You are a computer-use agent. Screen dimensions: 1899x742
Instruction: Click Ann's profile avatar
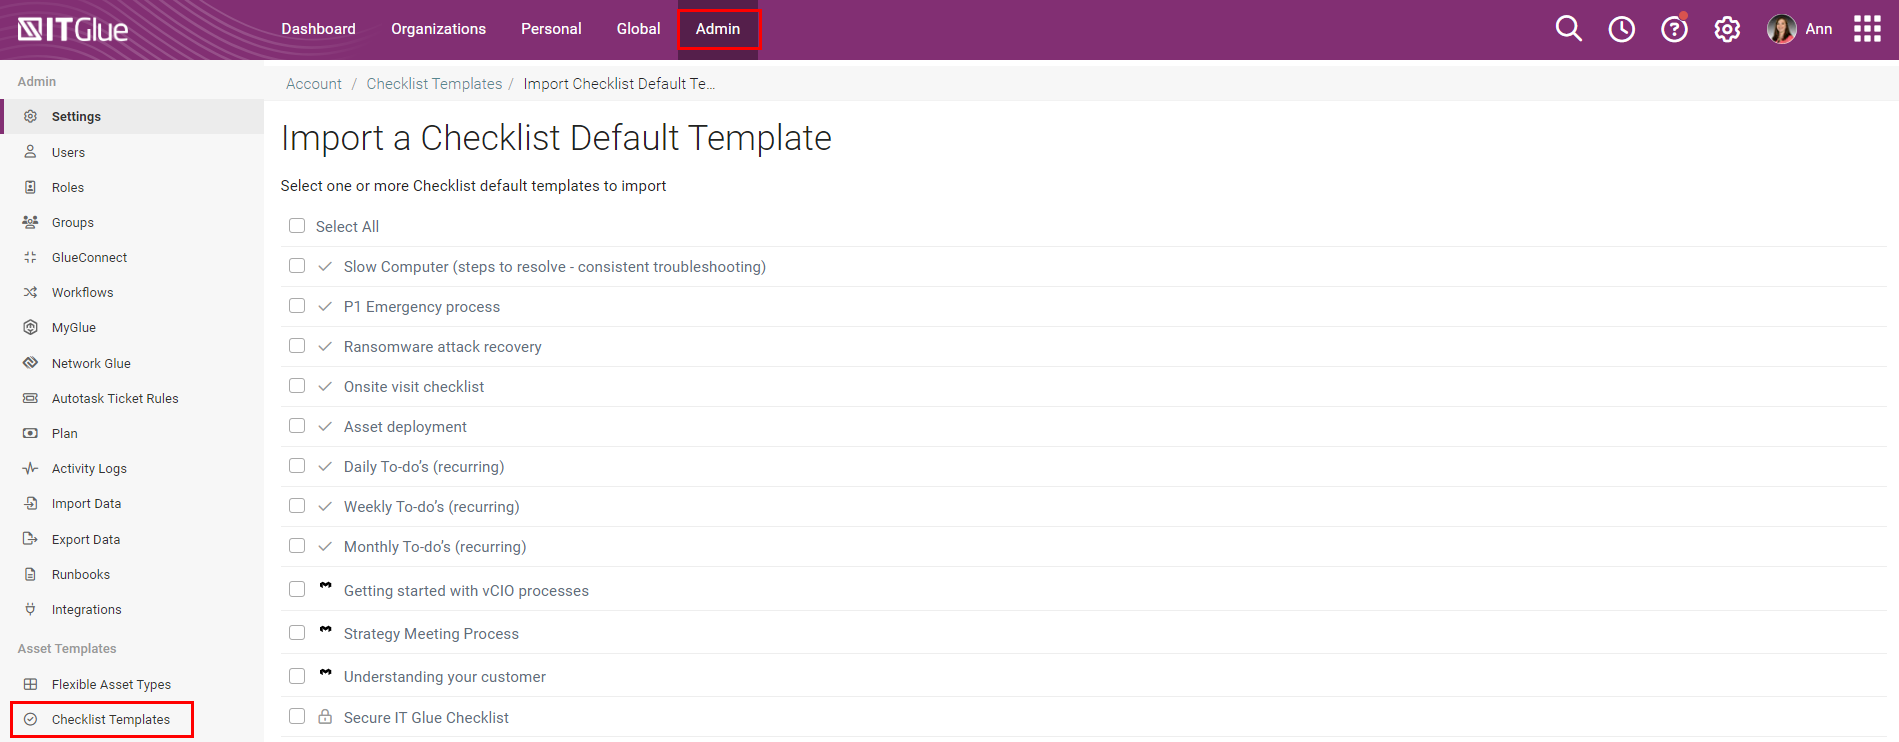click(1782, 29)
